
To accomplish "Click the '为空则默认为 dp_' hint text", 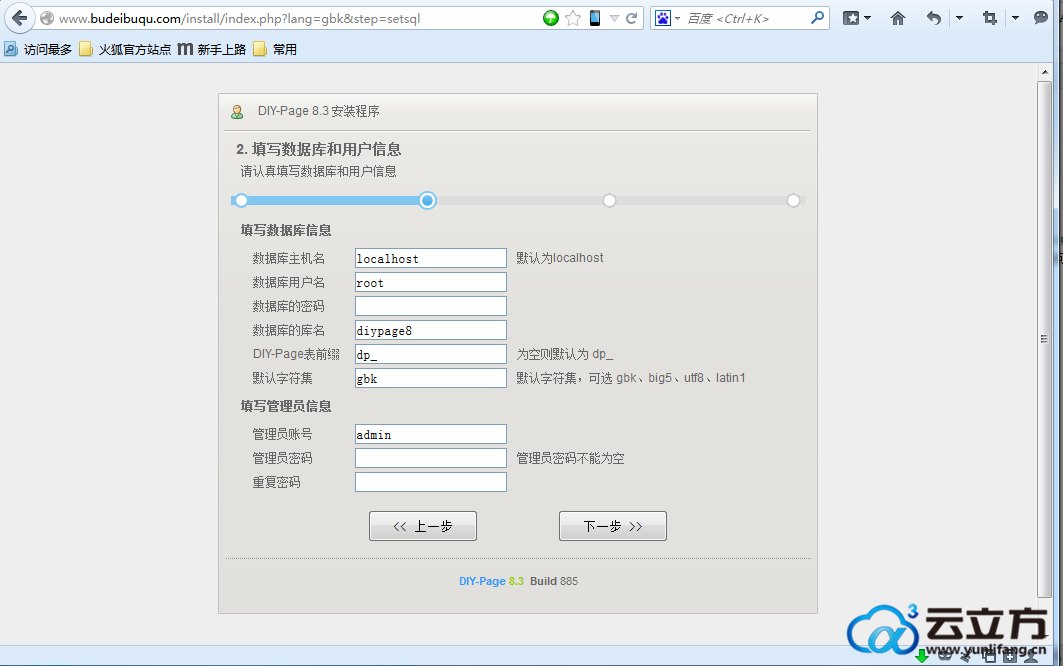I will coord(565,354).
